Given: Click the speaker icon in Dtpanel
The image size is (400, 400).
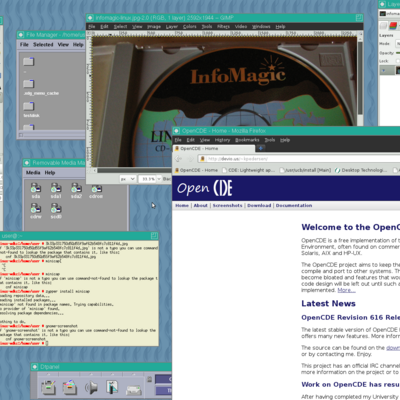Looking at the screenshot, I should [x=91, y=387].
